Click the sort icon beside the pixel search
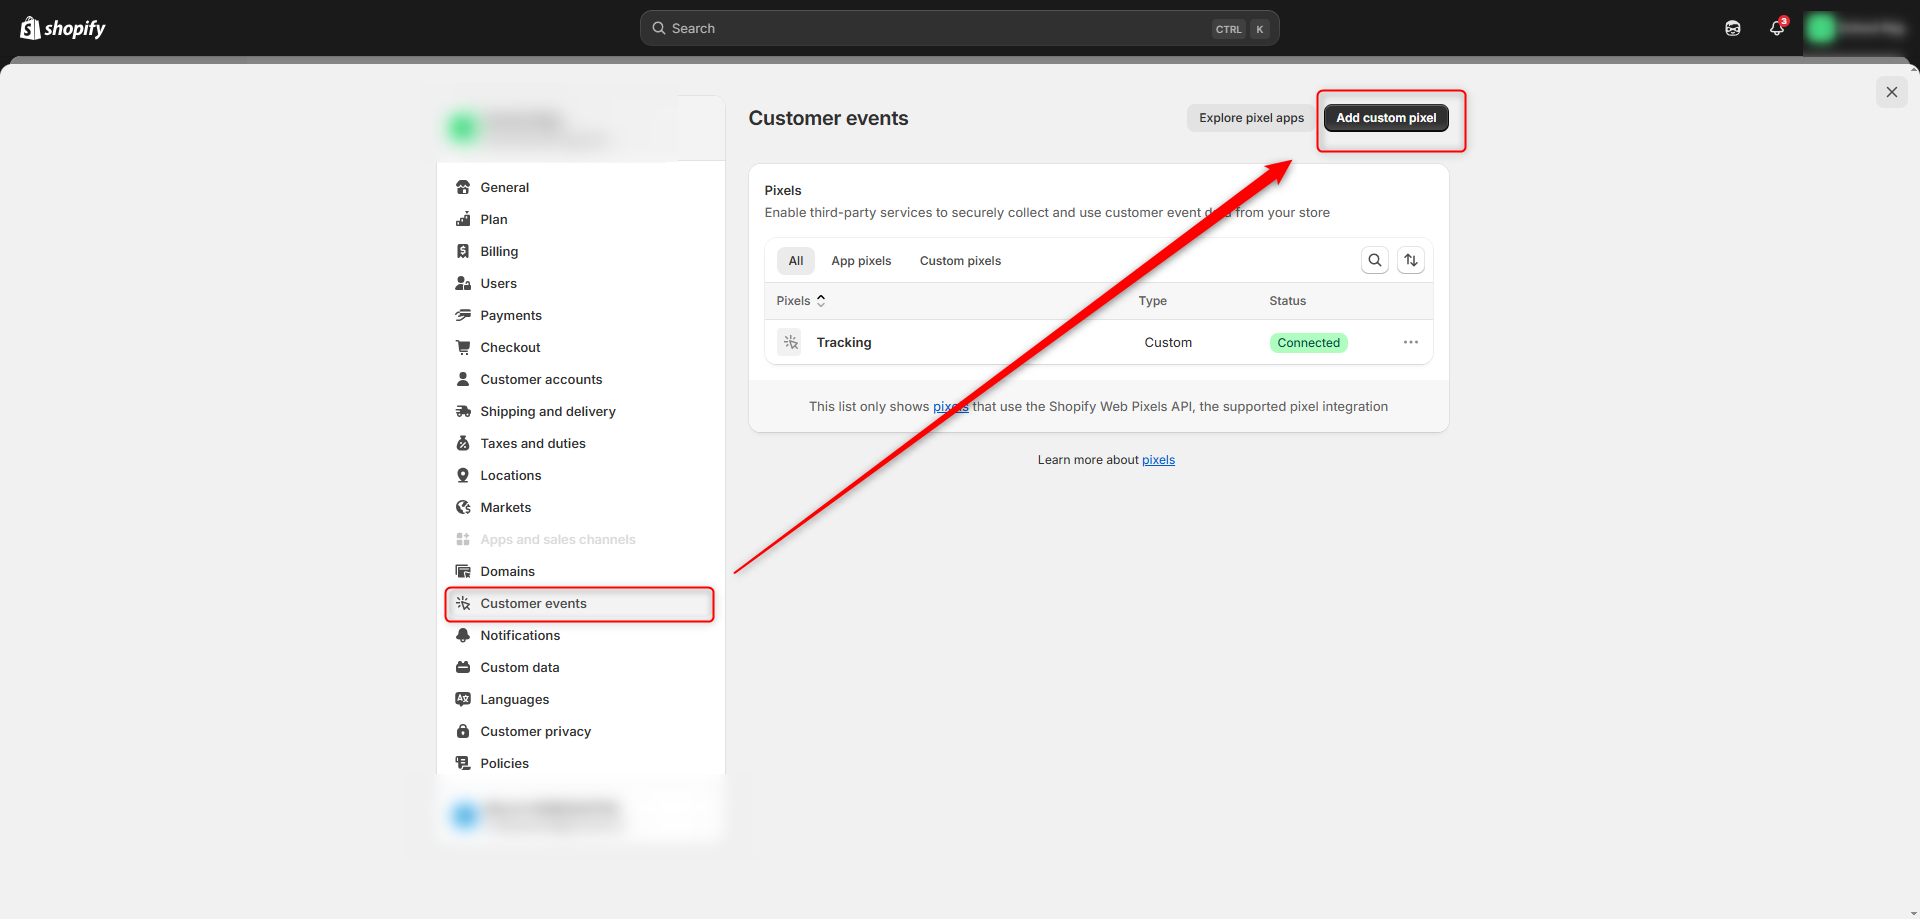1920x919 pixels. [1411, 260]
